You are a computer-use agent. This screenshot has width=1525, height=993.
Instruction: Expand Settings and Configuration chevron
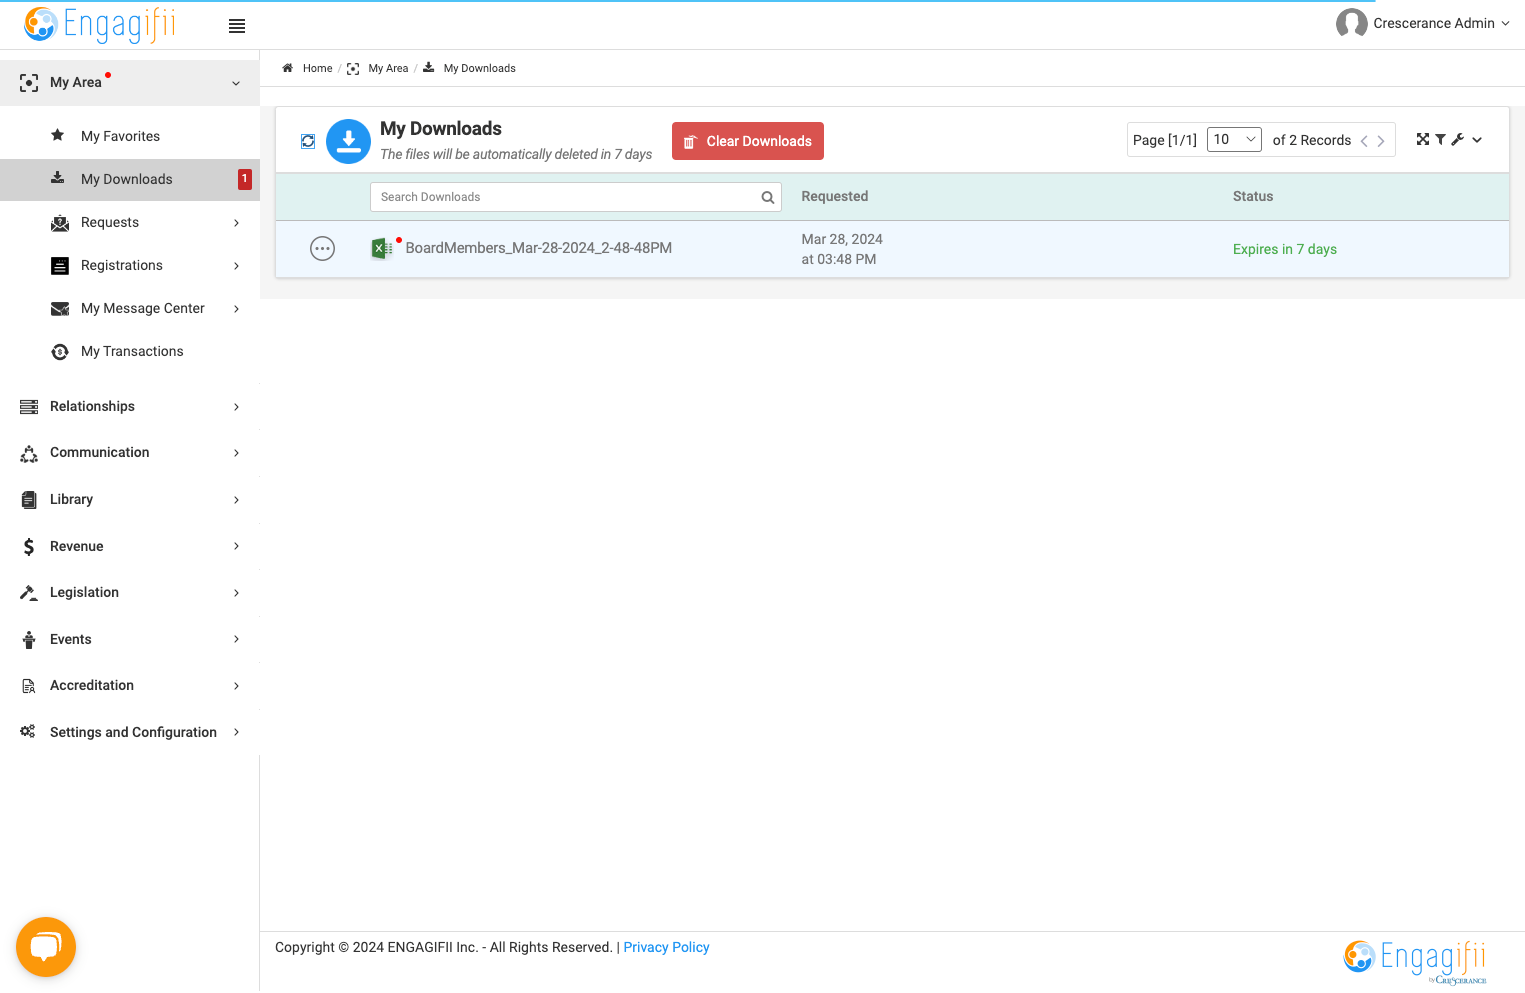(x=236, y=732)
